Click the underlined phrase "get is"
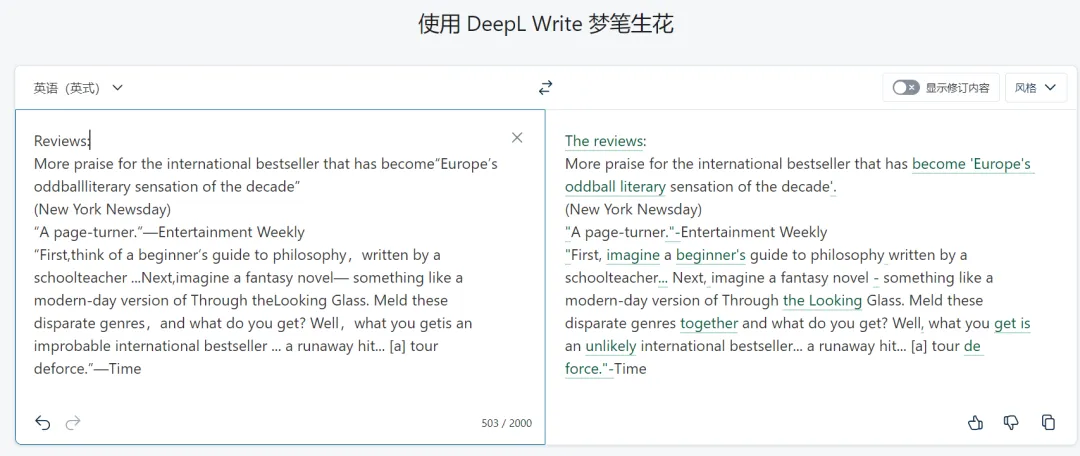This screenshot has width=1080, height=456. click(x=1012, y=323)
